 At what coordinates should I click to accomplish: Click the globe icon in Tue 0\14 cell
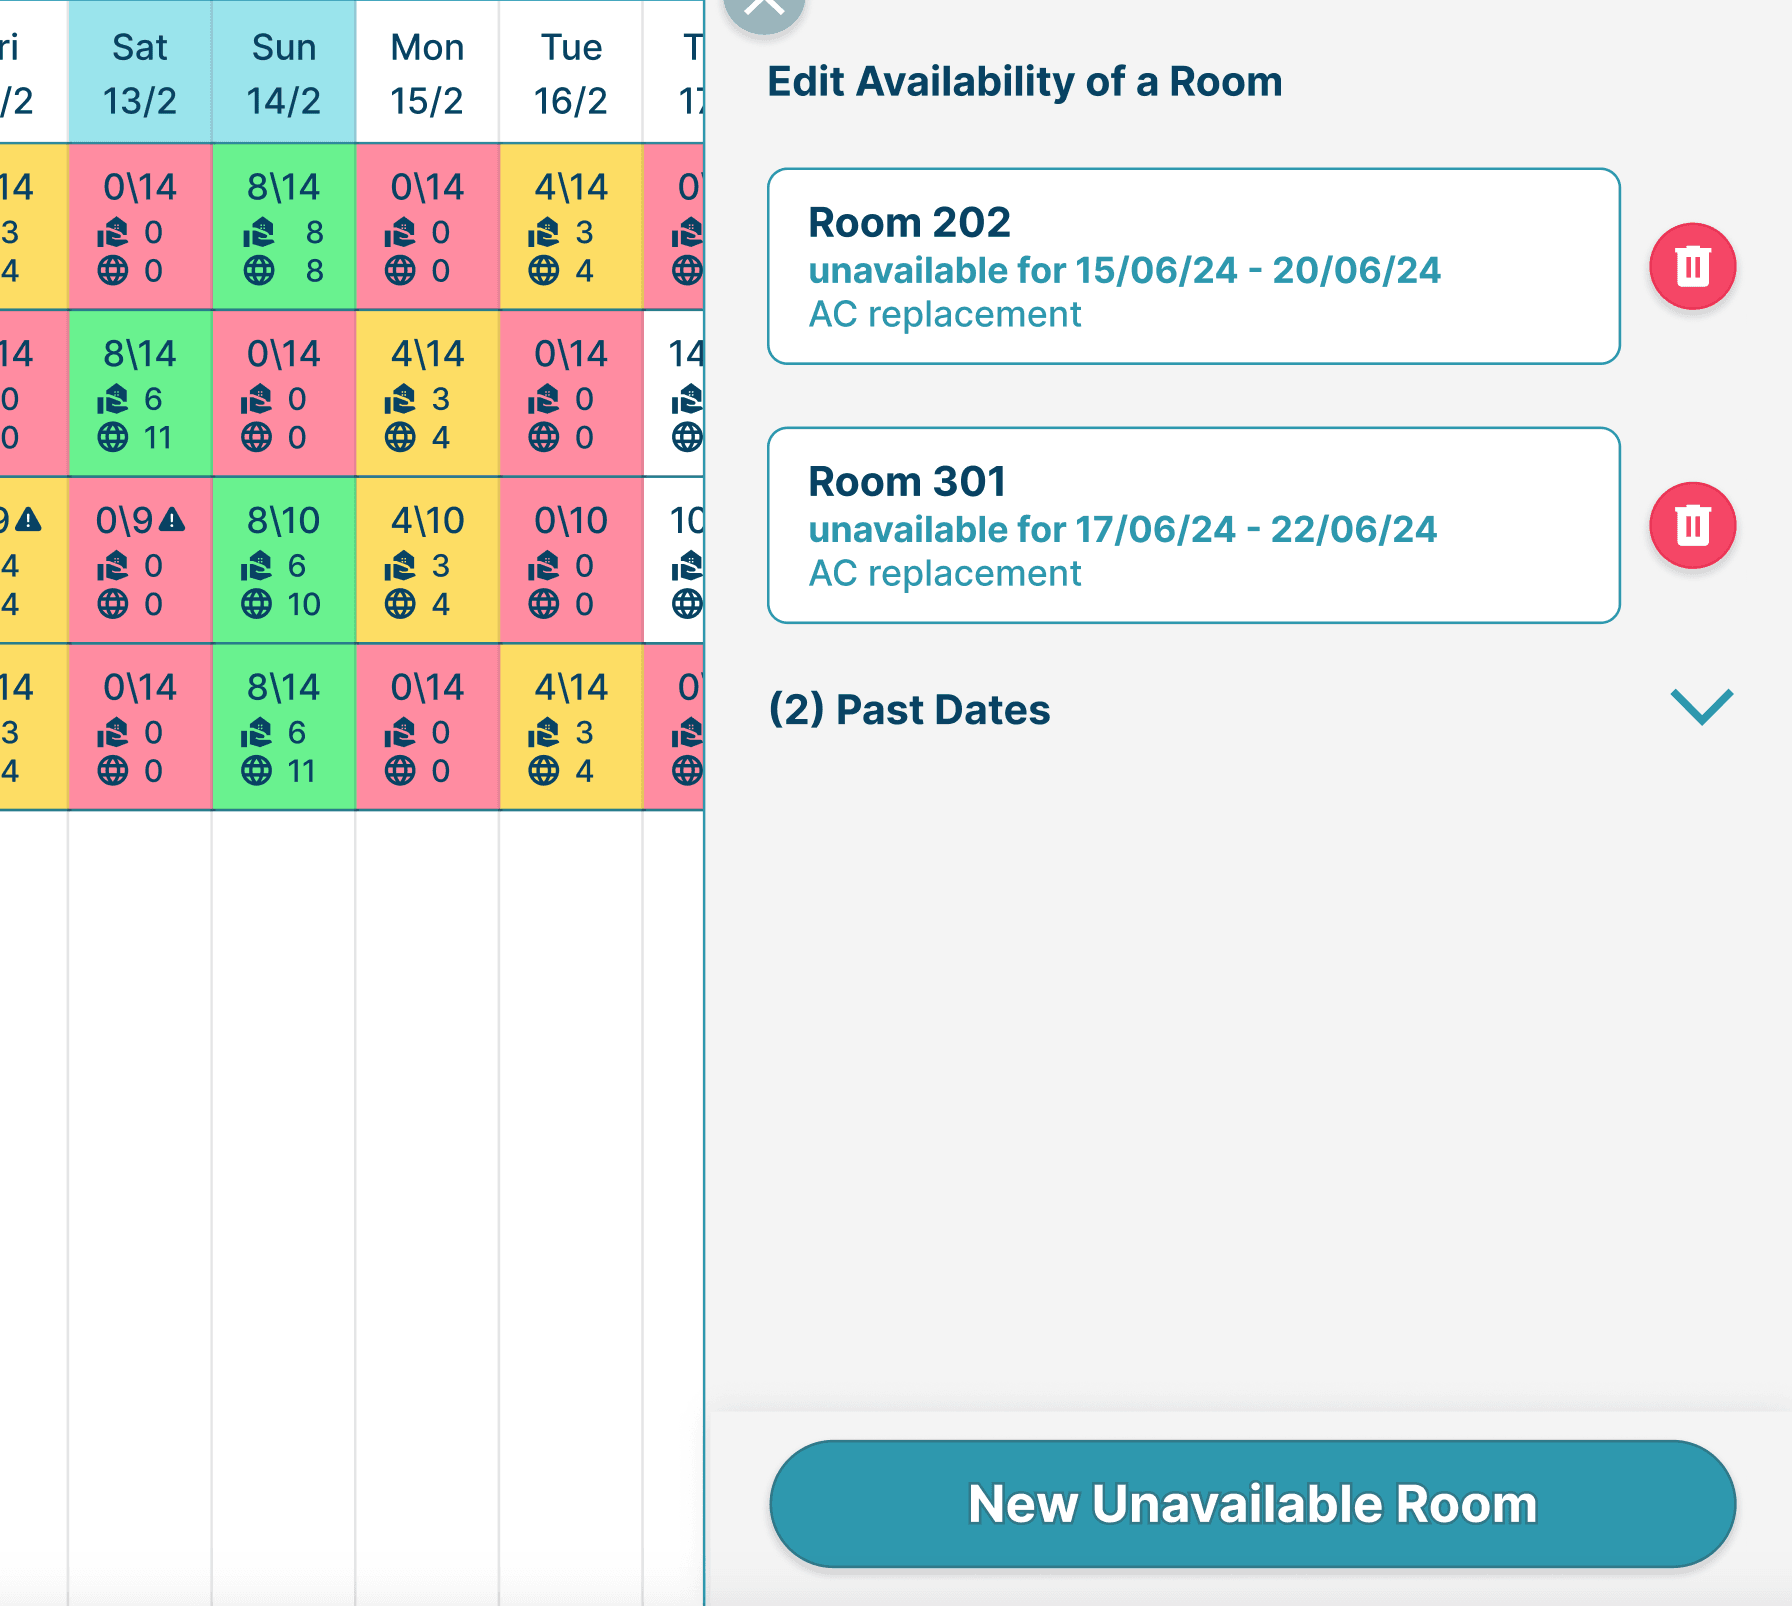(x=543, y=437)
